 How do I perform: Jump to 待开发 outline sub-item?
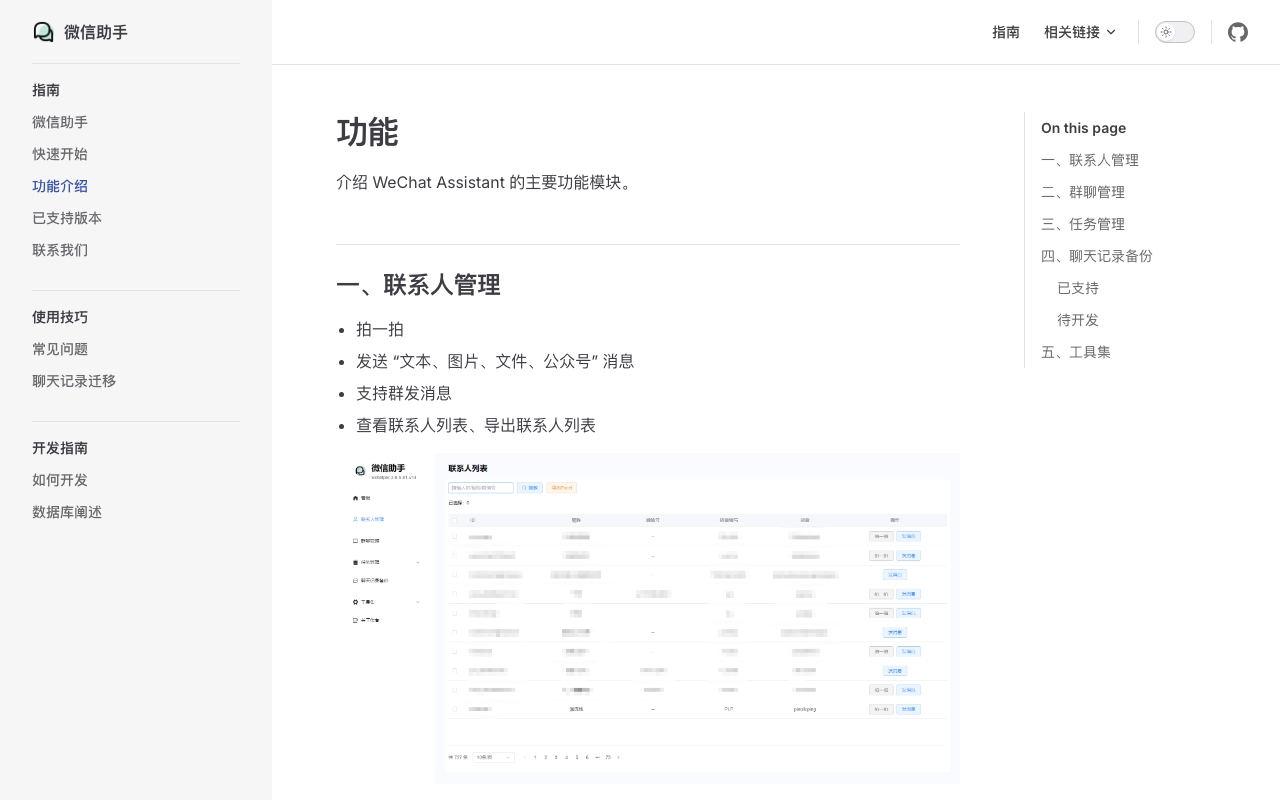pyautogui.click(x=1078, y=320)
